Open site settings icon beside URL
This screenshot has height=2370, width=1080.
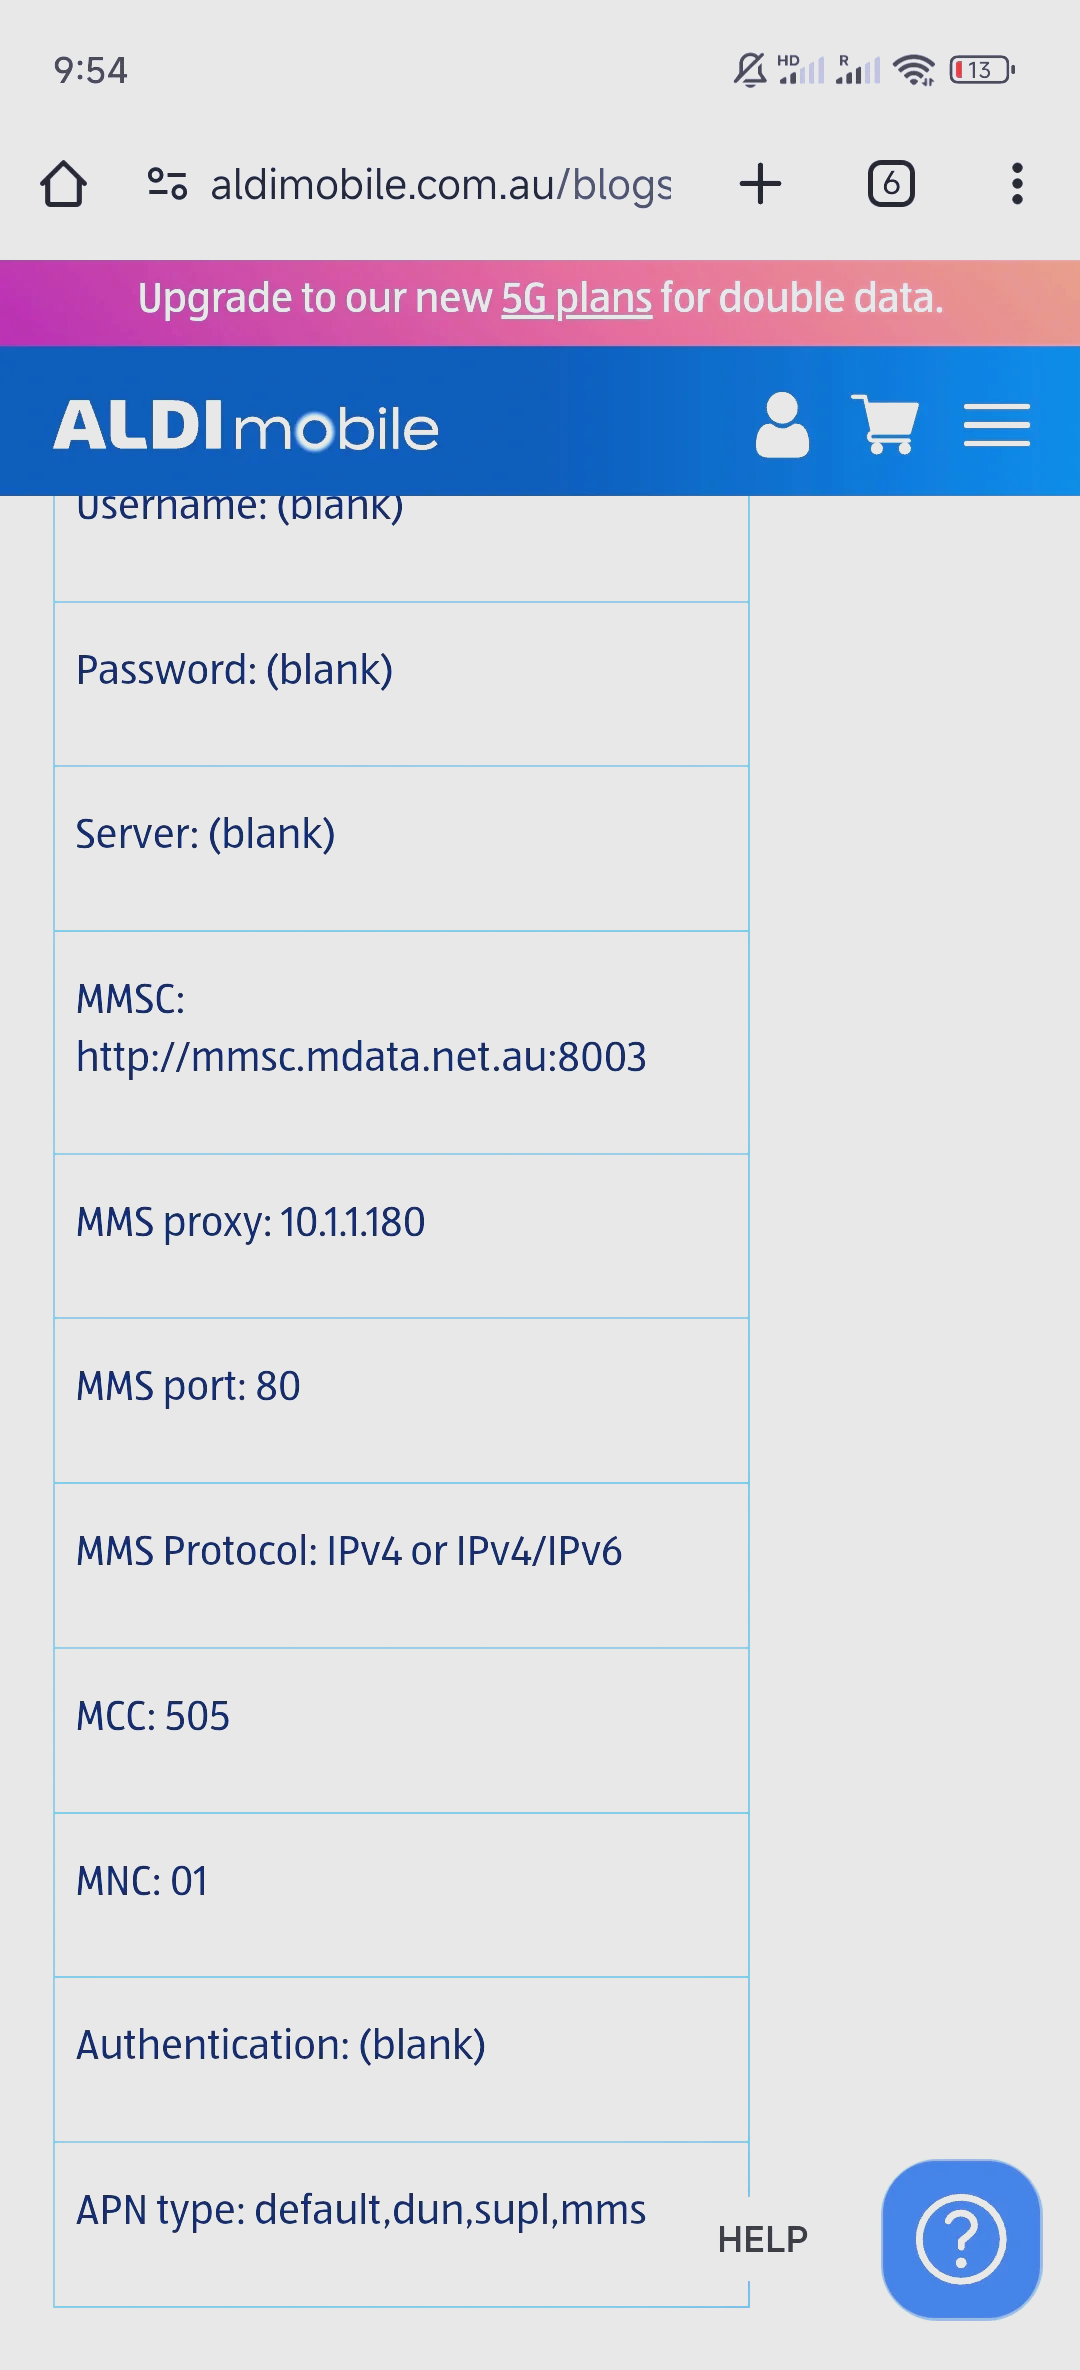pyautogui.click(x=167, y=184)
